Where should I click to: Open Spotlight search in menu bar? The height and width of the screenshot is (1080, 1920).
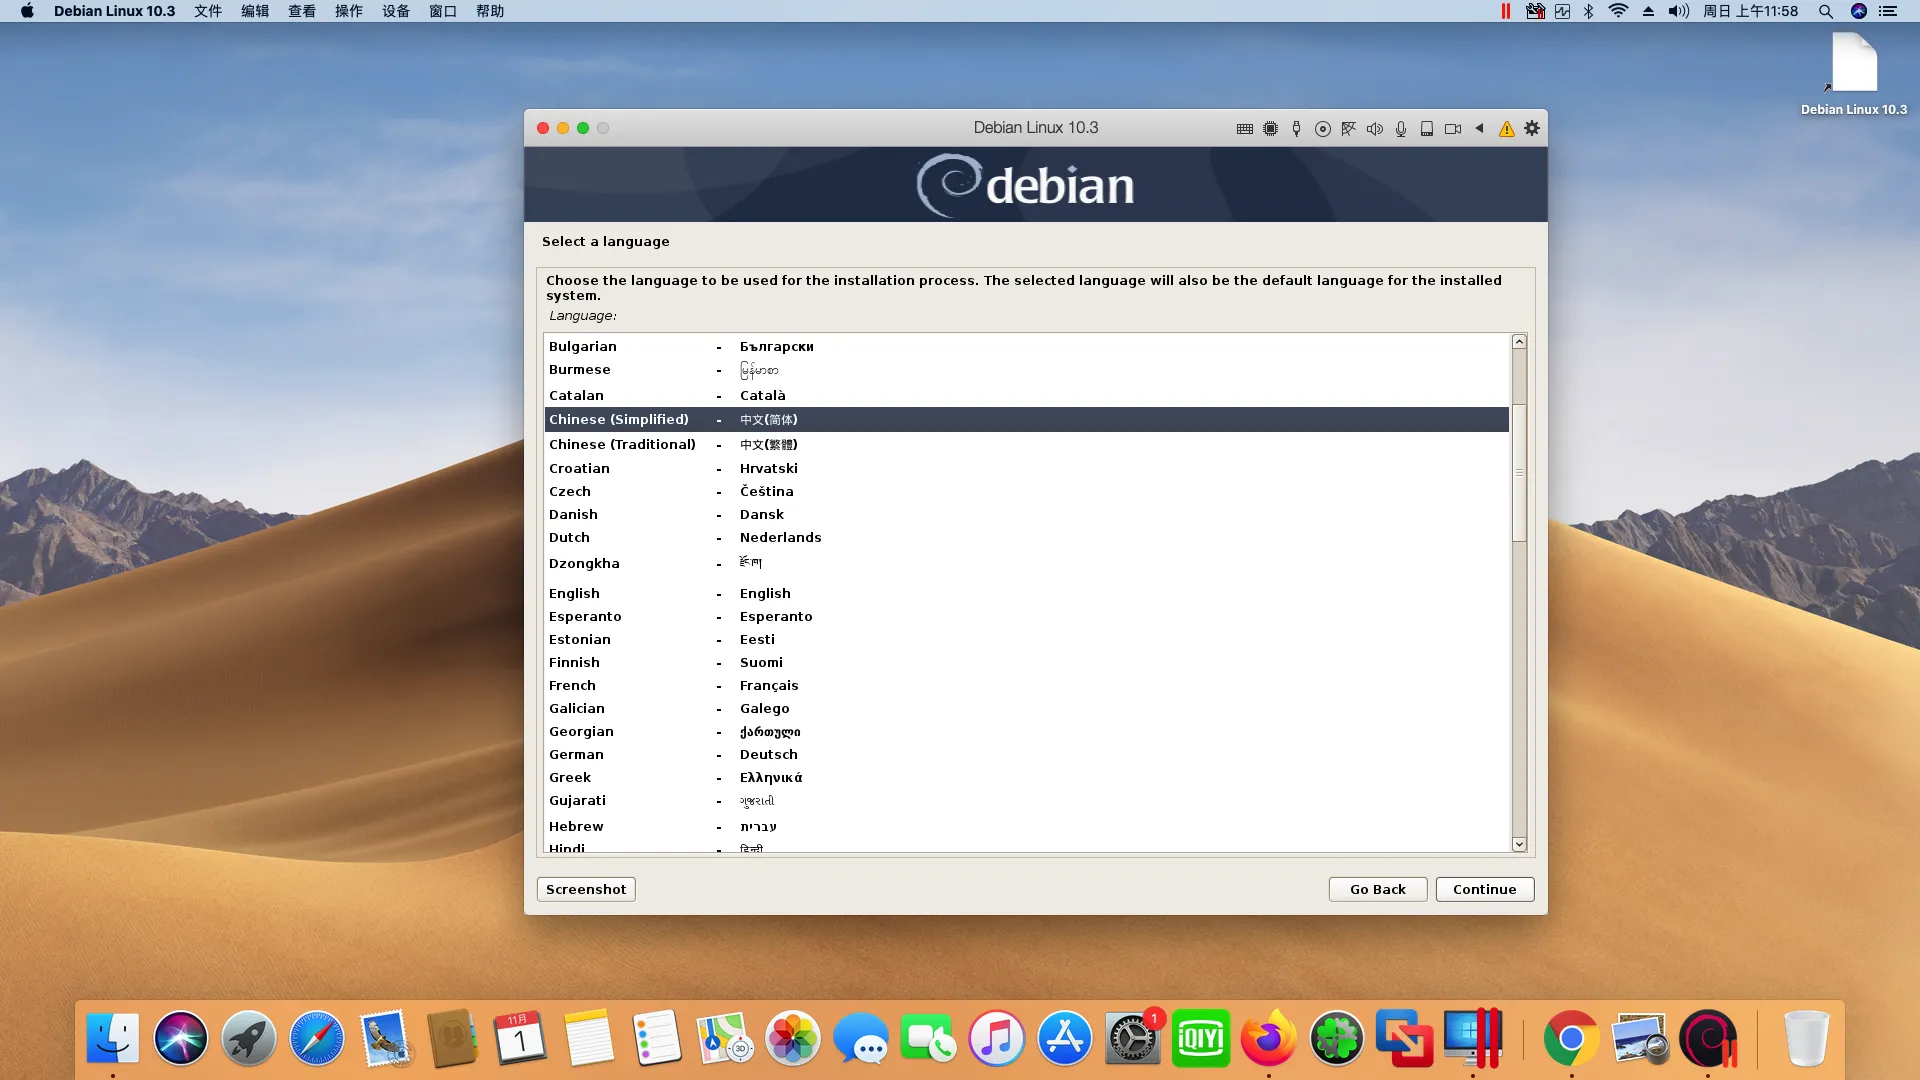pyautogui.click(x=1826, y=11)
